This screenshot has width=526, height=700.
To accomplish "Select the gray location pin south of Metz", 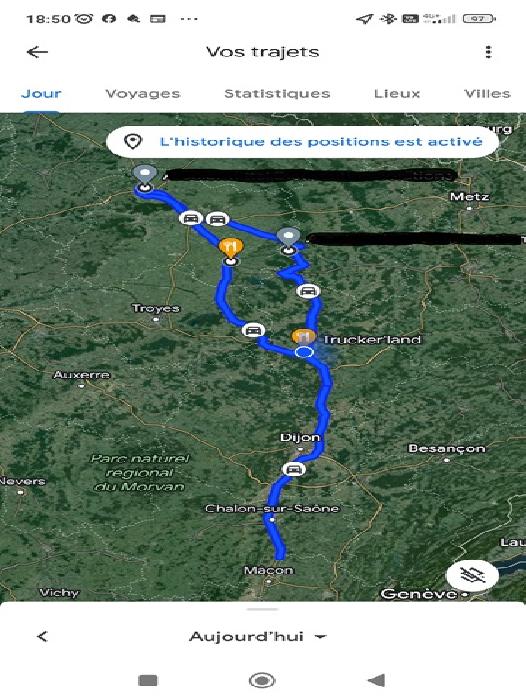I will pos(288,238).
